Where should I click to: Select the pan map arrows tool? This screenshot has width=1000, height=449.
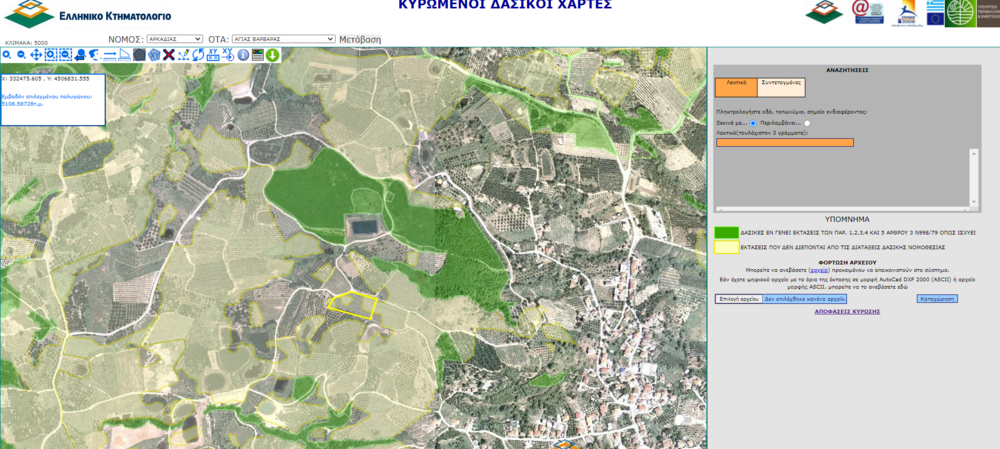[x=36, y=55]
